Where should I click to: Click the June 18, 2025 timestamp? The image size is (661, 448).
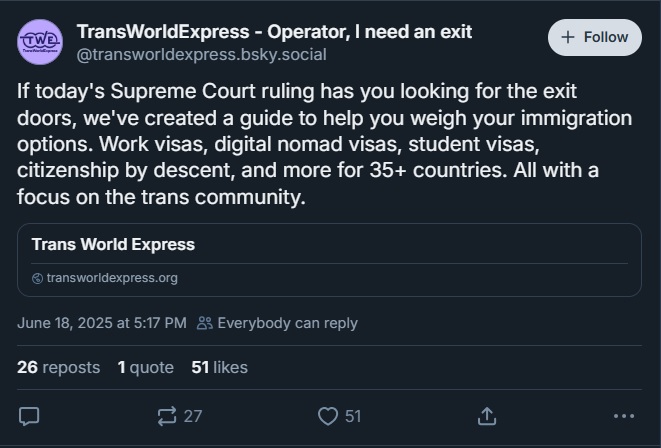pyautogui.click(x=102, y=323)
